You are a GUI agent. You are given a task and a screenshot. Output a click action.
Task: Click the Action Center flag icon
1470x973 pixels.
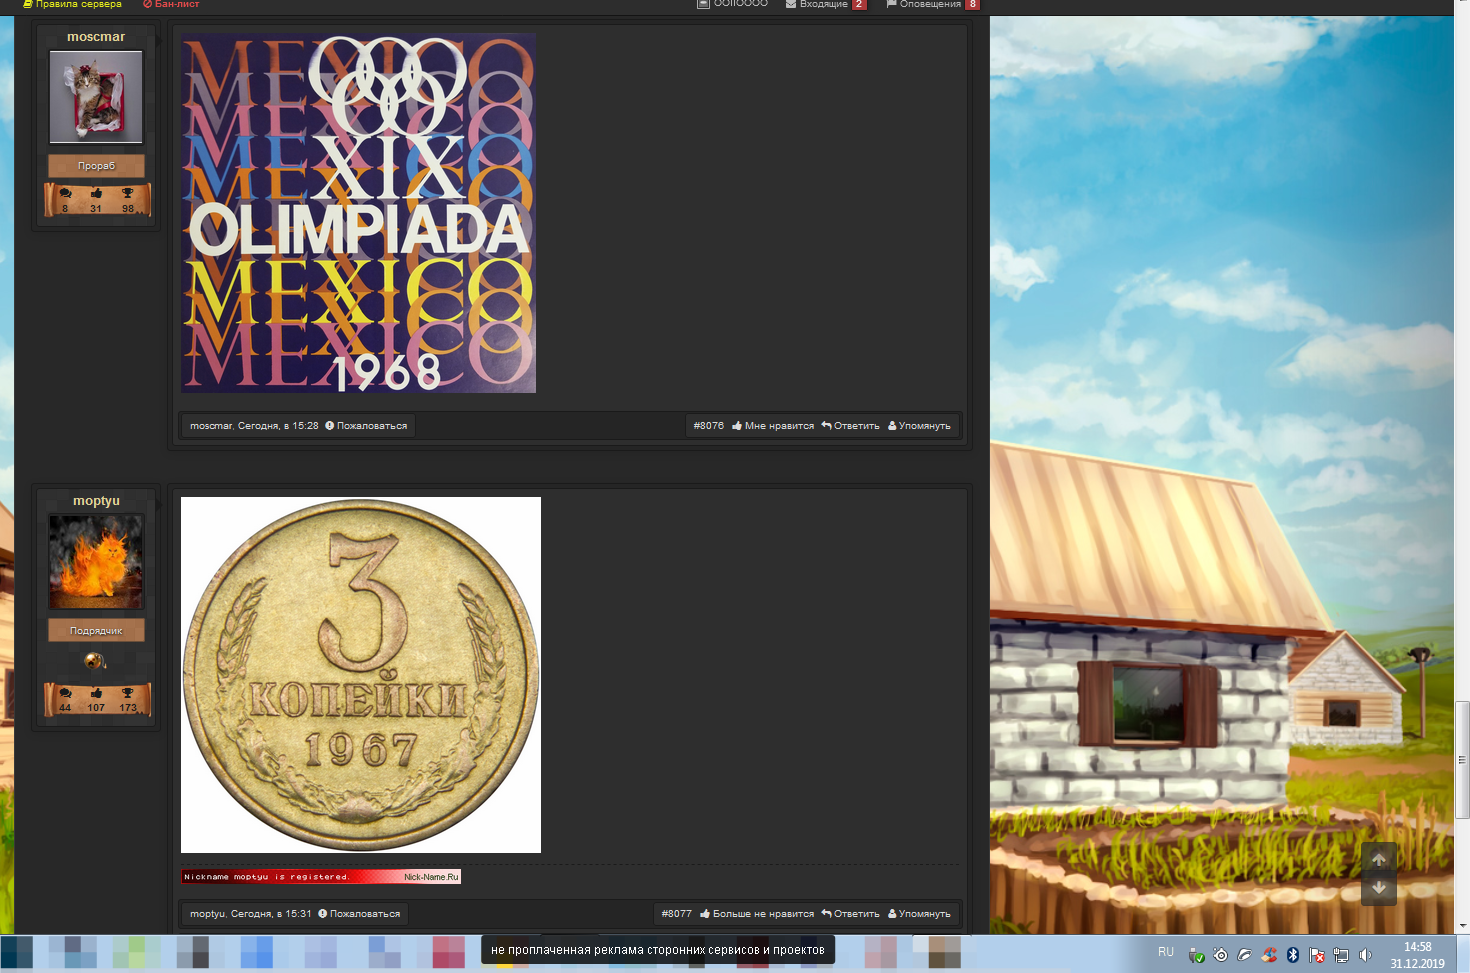tap(1317, 955)
